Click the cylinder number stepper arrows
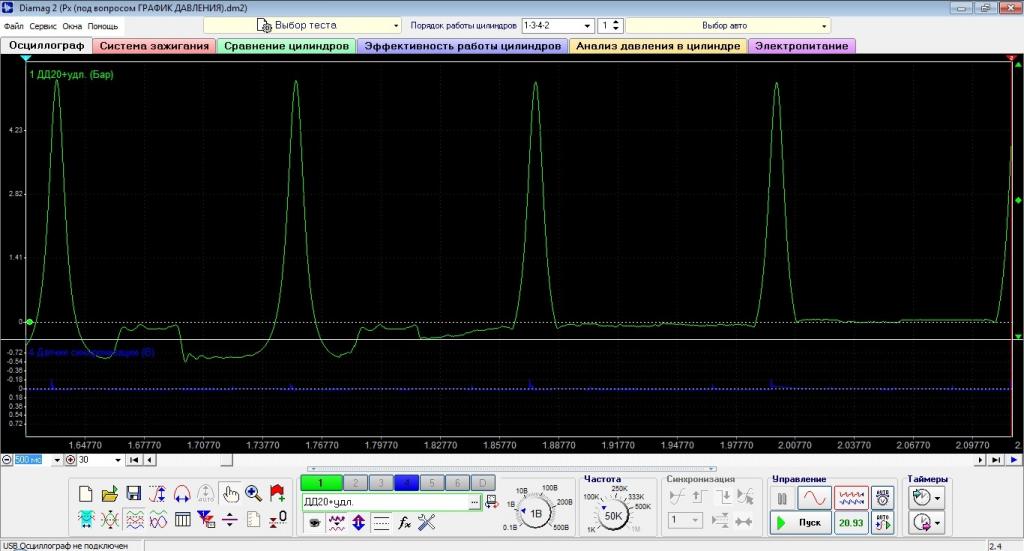Image resolution: width=1024 pixels, height=551 pixels. [x=616, y=25]
